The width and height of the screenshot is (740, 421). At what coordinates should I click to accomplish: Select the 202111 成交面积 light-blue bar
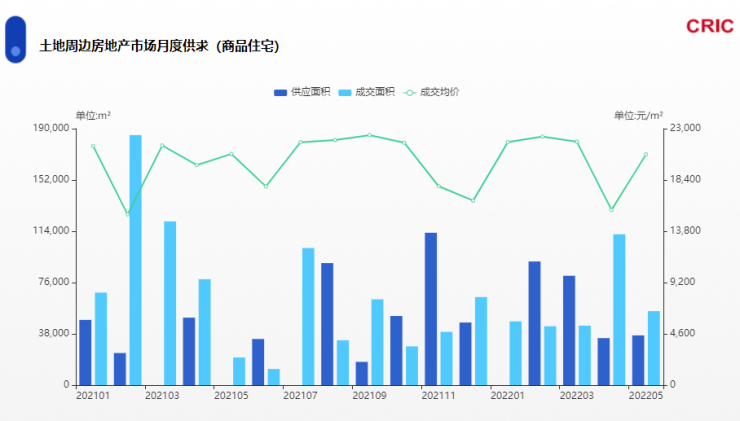(446, 358)
